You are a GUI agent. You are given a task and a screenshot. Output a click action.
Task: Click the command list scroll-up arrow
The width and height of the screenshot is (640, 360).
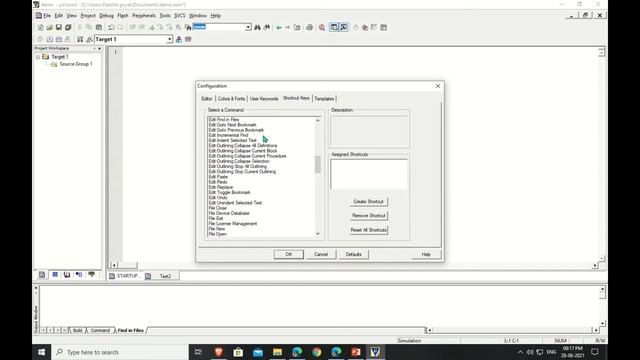pos(318,120)
